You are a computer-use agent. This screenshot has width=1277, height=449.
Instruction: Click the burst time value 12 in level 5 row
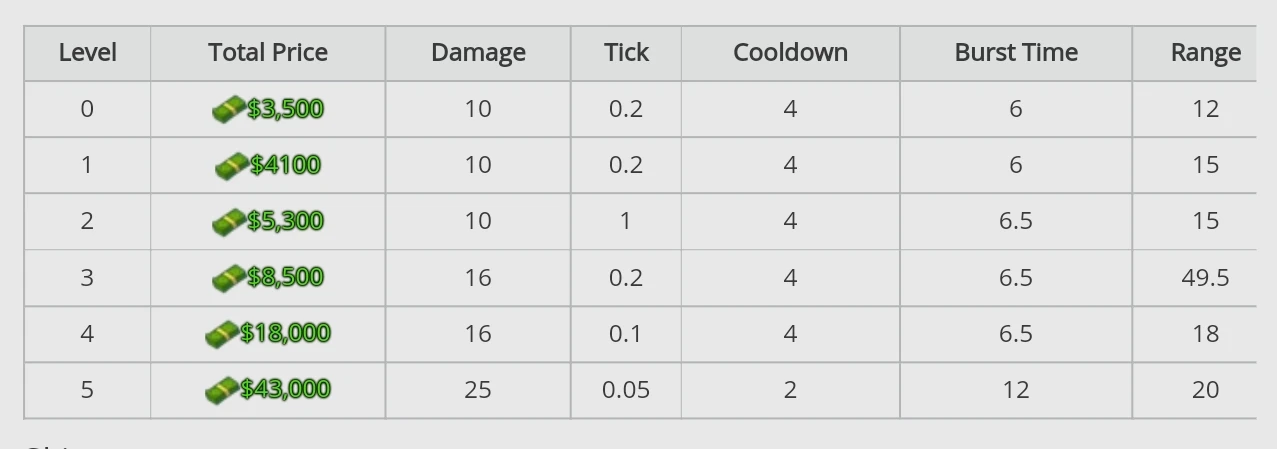[x=1016, y=390]
